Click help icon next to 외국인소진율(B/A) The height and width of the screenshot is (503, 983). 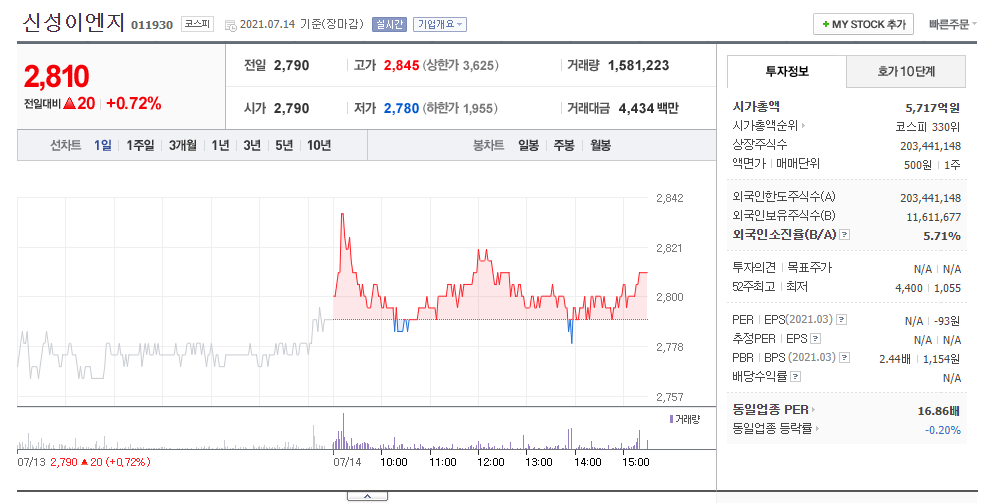pos(844,235)
